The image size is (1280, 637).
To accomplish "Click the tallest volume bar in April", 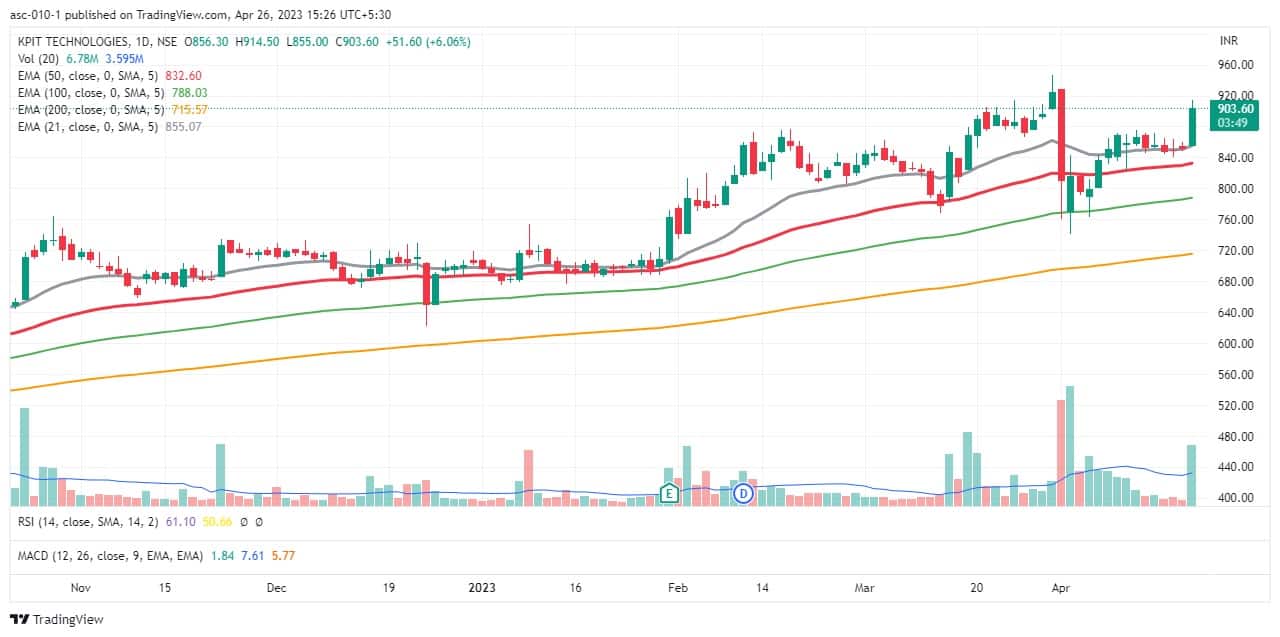I will coord(1070,446).
